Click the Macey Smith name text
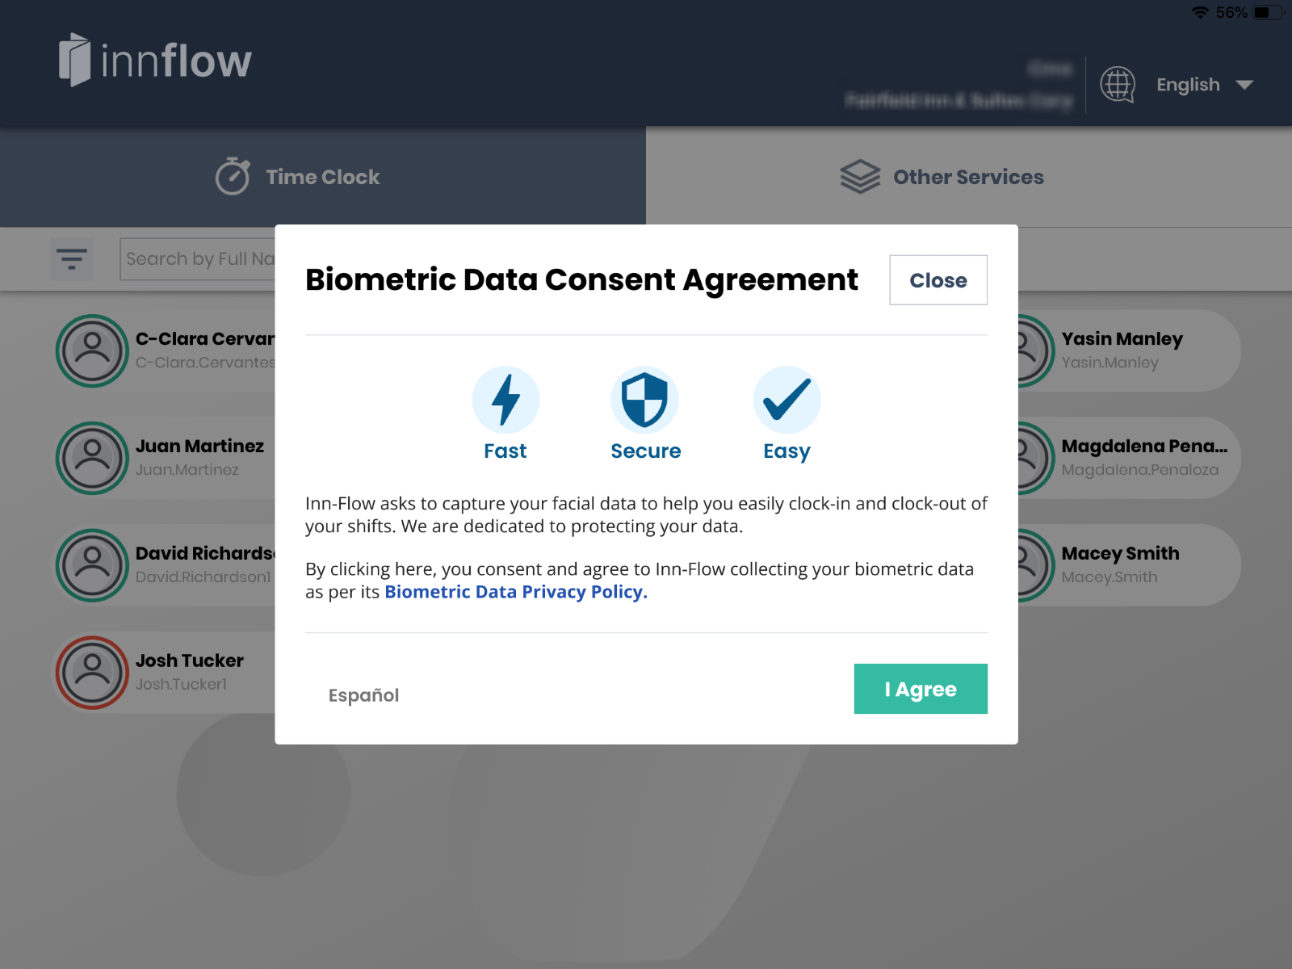The height and width of the screenshot is (969, 1292). point(1120,554)
